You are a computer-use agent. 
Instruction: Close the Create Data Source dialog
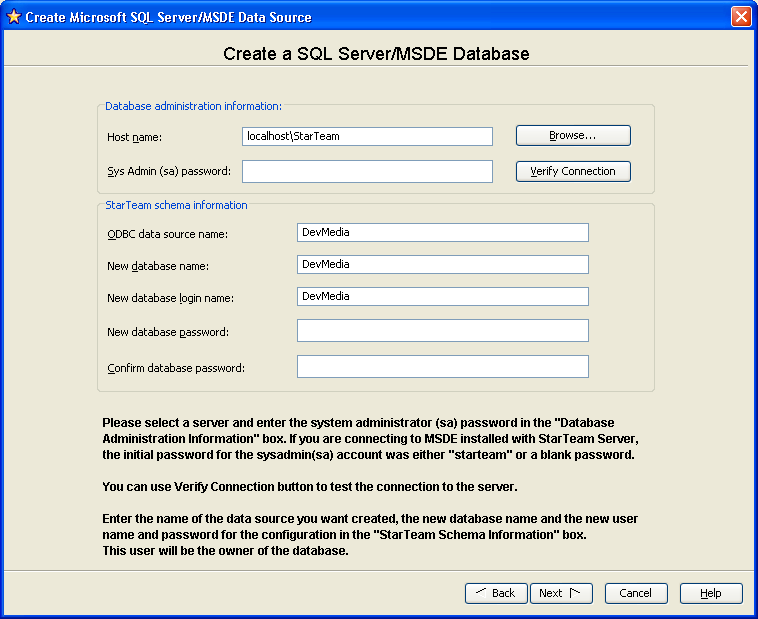click(741, 16)
